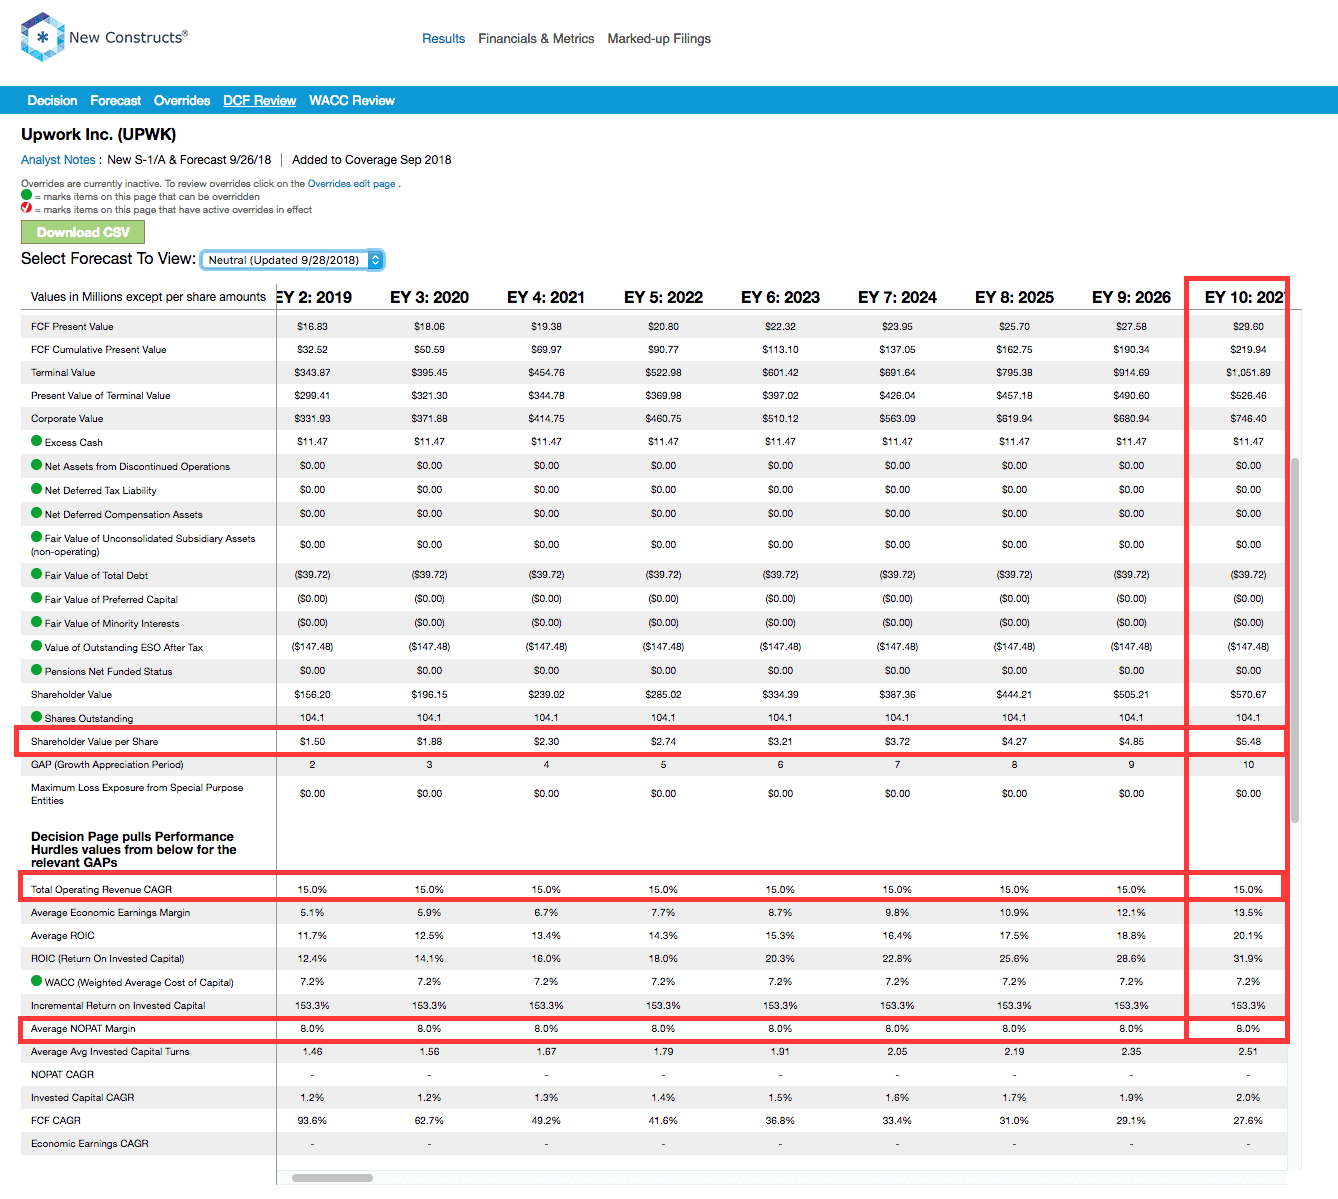Click the vertical scrollbar thumb at right
This screenshot has height=1199, width=1338.
click(1295, 640)
